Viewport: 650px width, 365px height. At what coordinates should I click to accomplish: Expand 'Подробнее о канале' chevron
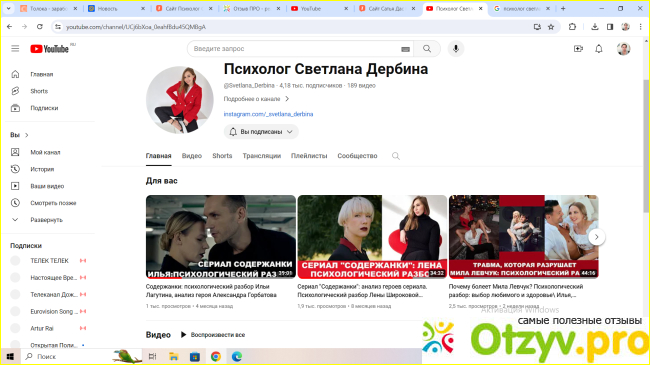click(x=287, y=99)
